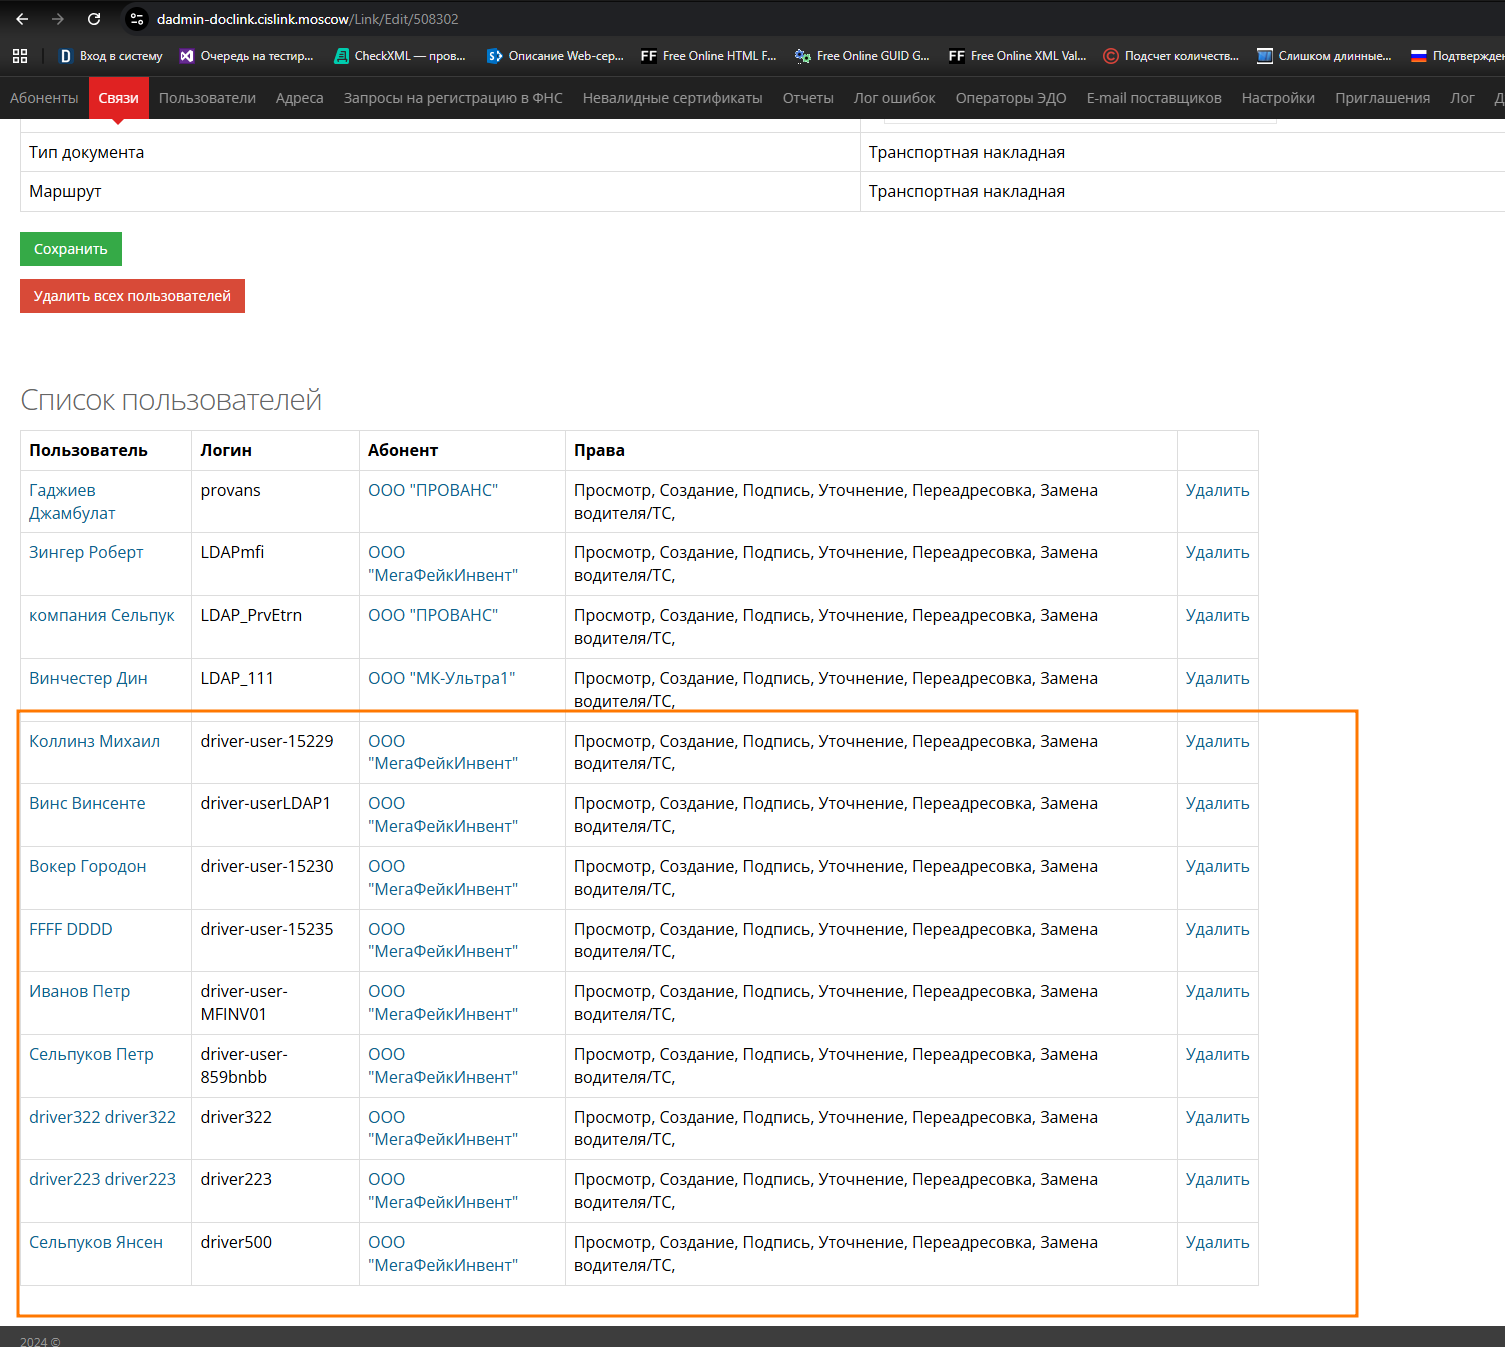The width and height of the screenshot is (1505, 1347).
Task: Open the 'Лог ошибок' menu item
Action: (894, 98)
